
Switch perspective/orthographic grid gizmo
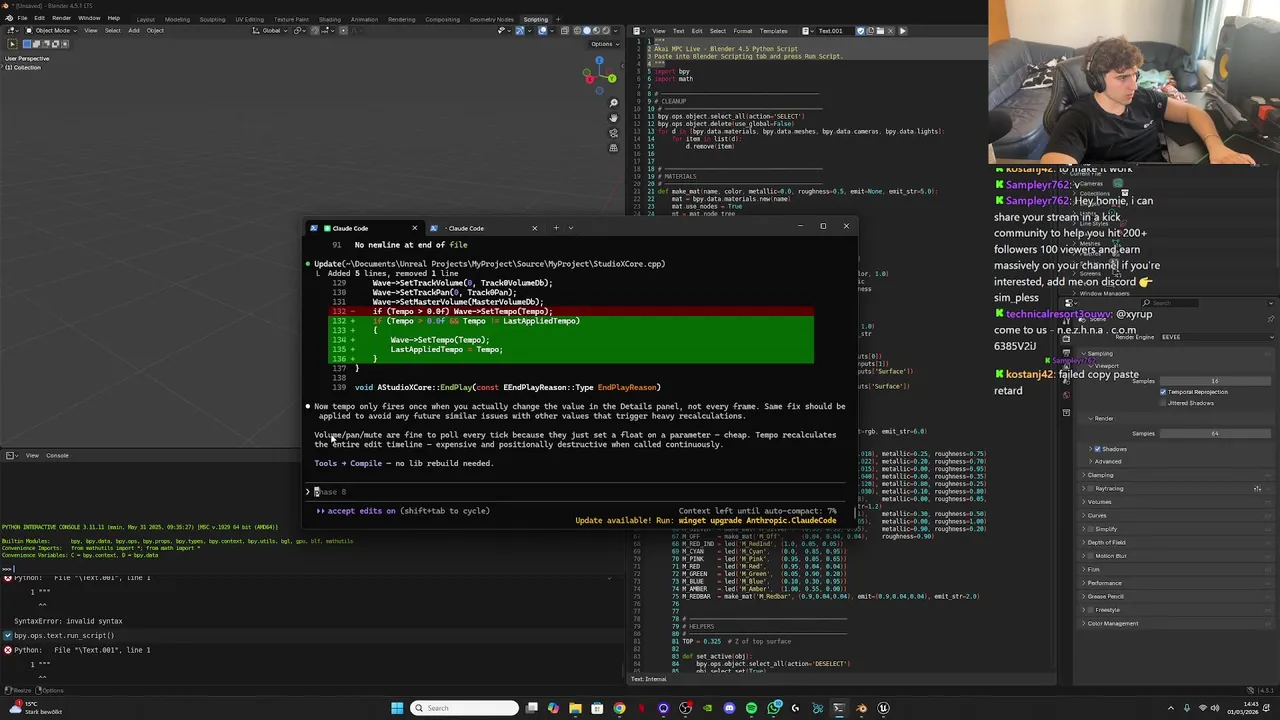click(613, 148)
